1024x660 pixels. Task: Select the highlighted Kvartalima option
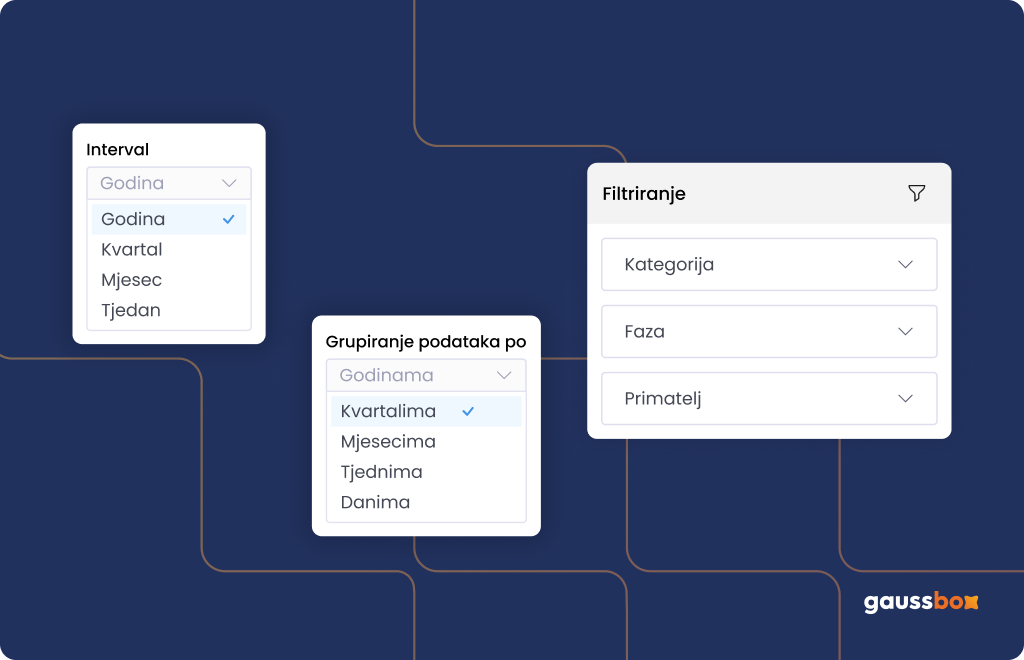(426, 411)
